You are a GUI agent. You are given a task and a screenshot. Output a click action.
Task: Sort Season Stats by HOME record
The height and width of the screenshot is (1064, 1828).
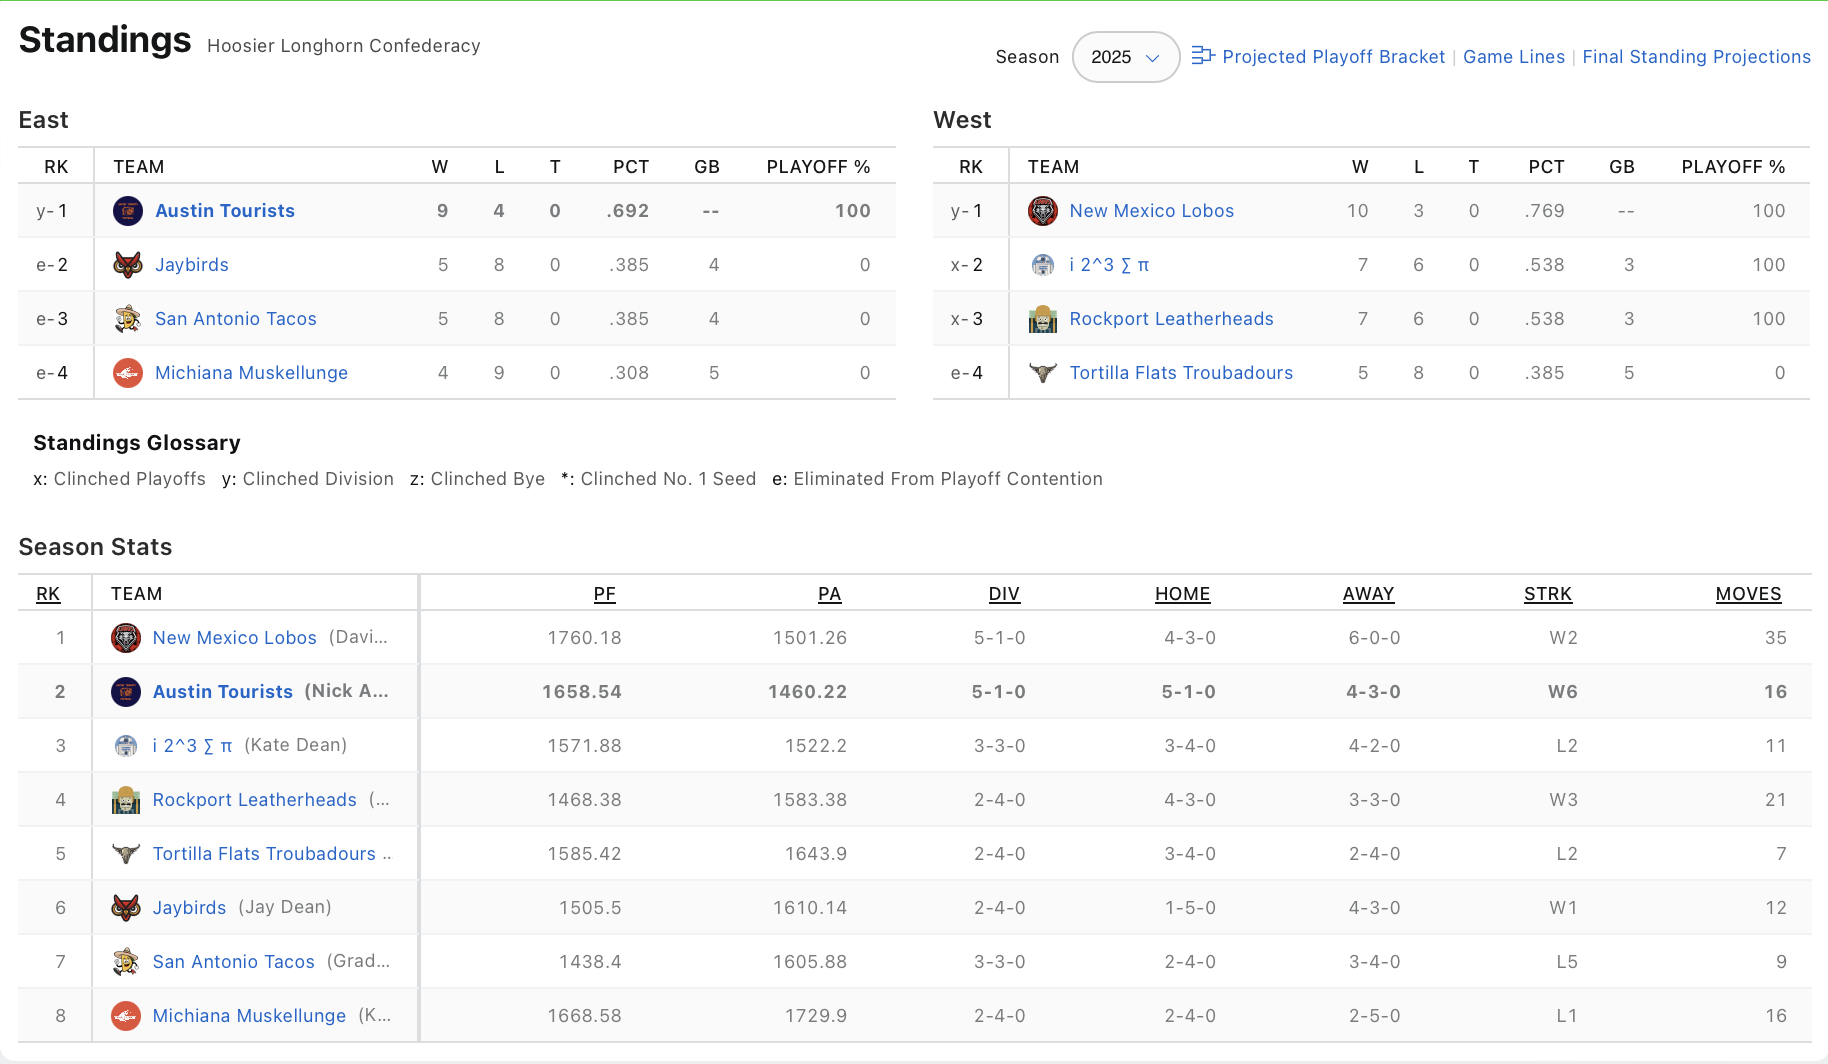click(1182, 594)
